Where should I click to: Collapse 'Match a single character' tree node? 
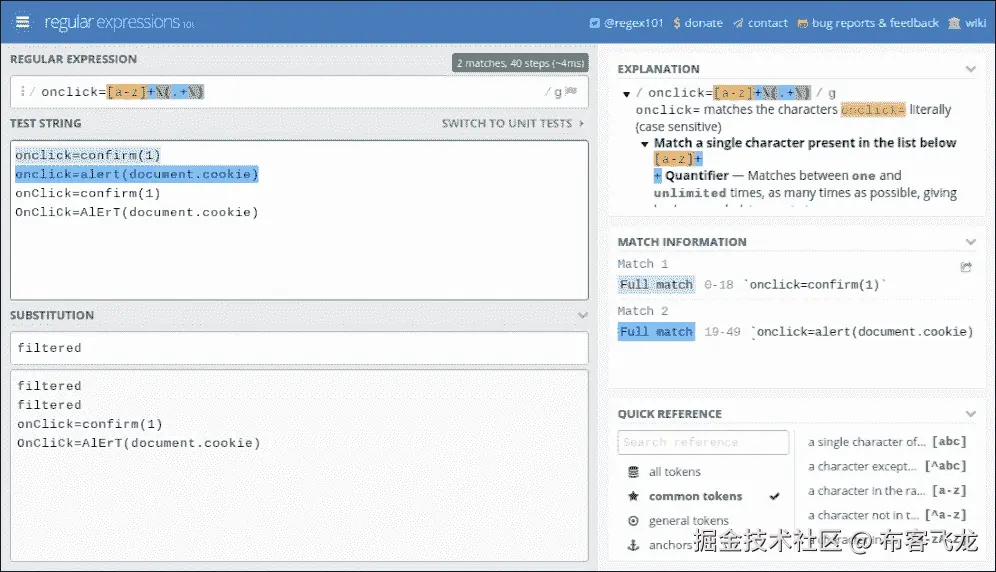pos(645,144)
